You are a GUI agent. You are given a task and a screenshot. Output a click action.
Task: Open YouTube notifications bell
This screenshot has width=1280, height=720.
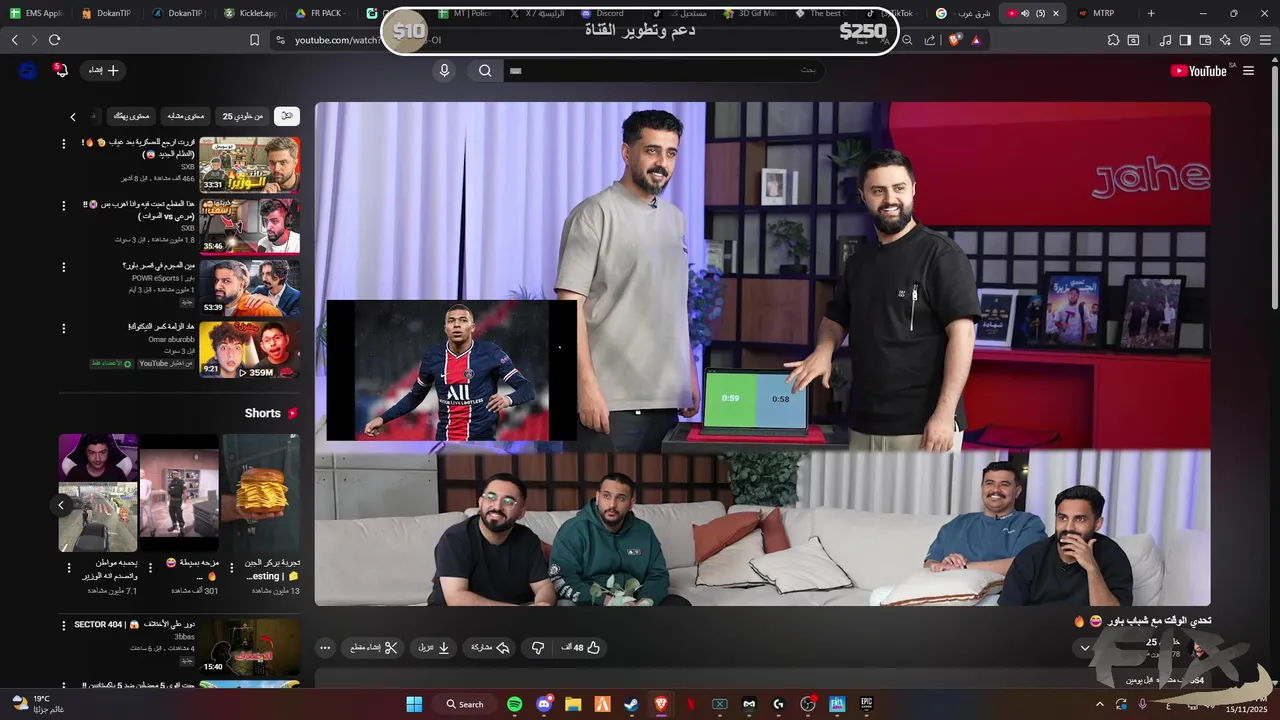point(61,70)
